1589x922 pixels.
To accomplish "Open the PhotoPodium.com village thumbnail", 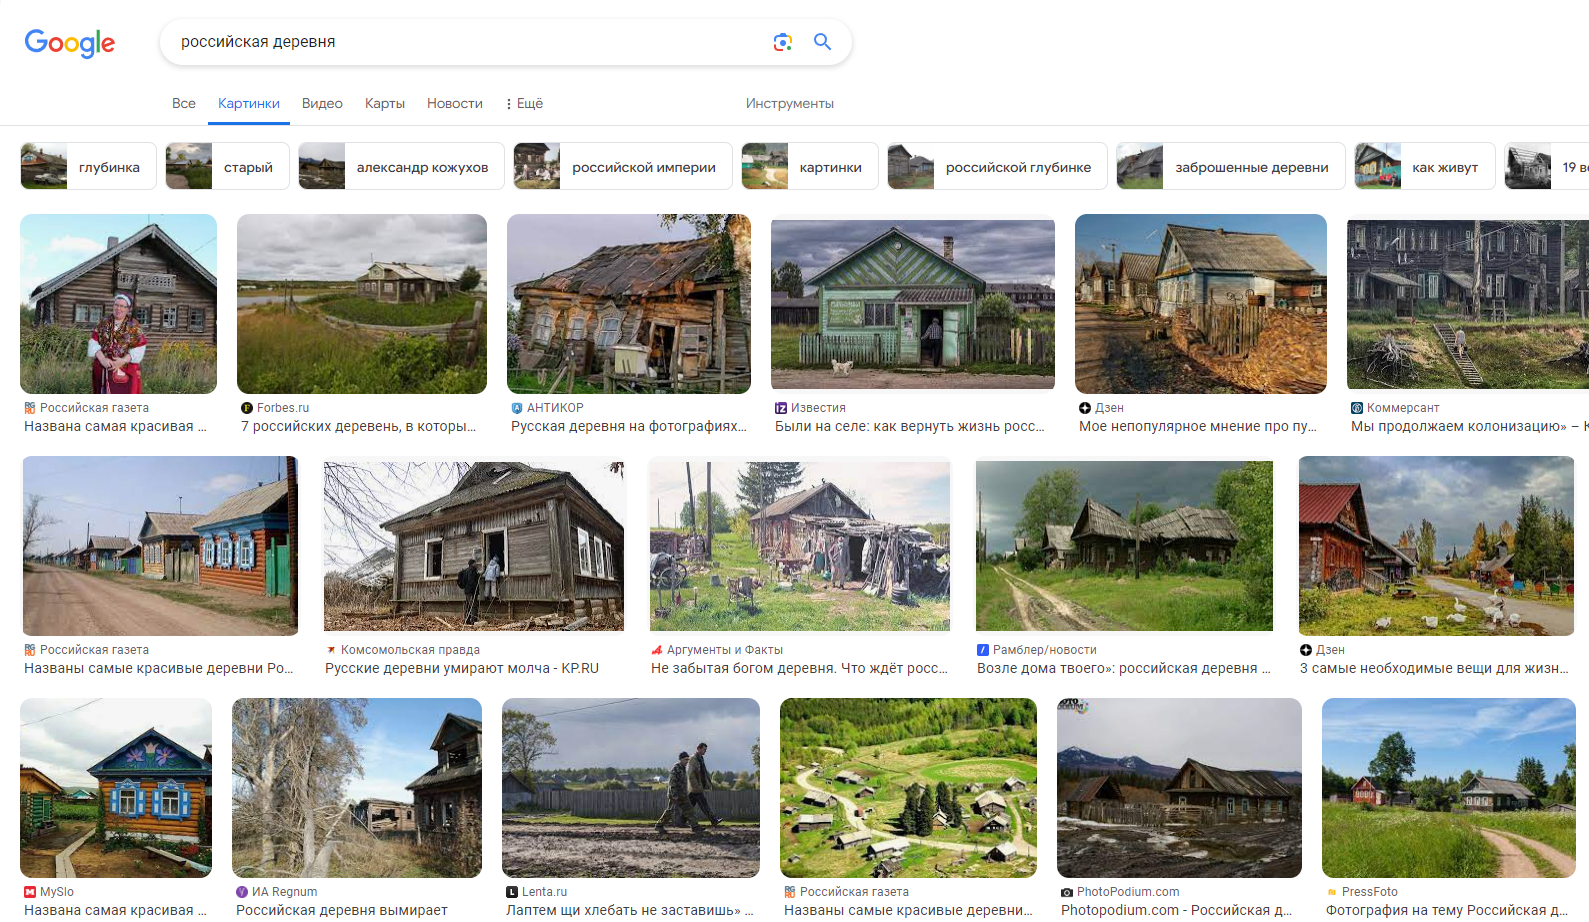I will [x=1179, y=788].
